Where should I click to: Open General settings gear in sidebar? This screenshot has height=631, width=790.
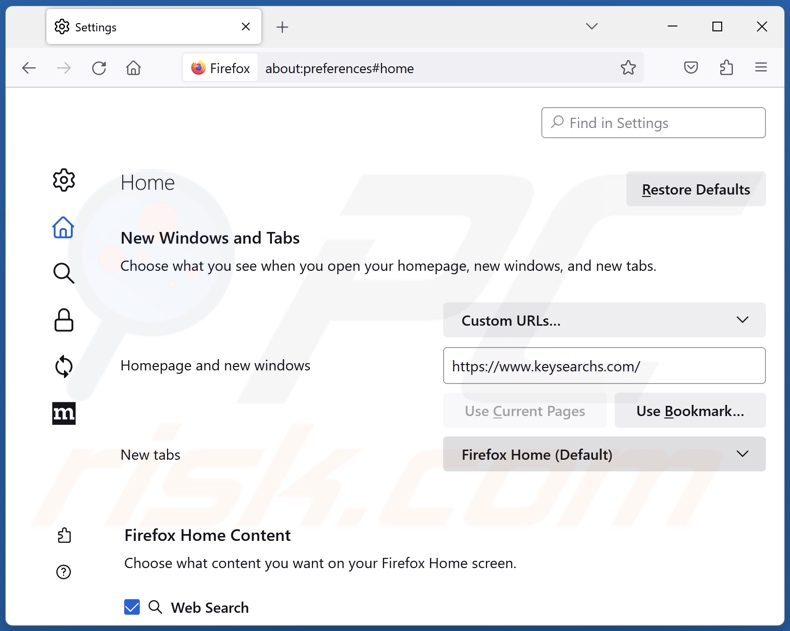(x=64, y=180)
